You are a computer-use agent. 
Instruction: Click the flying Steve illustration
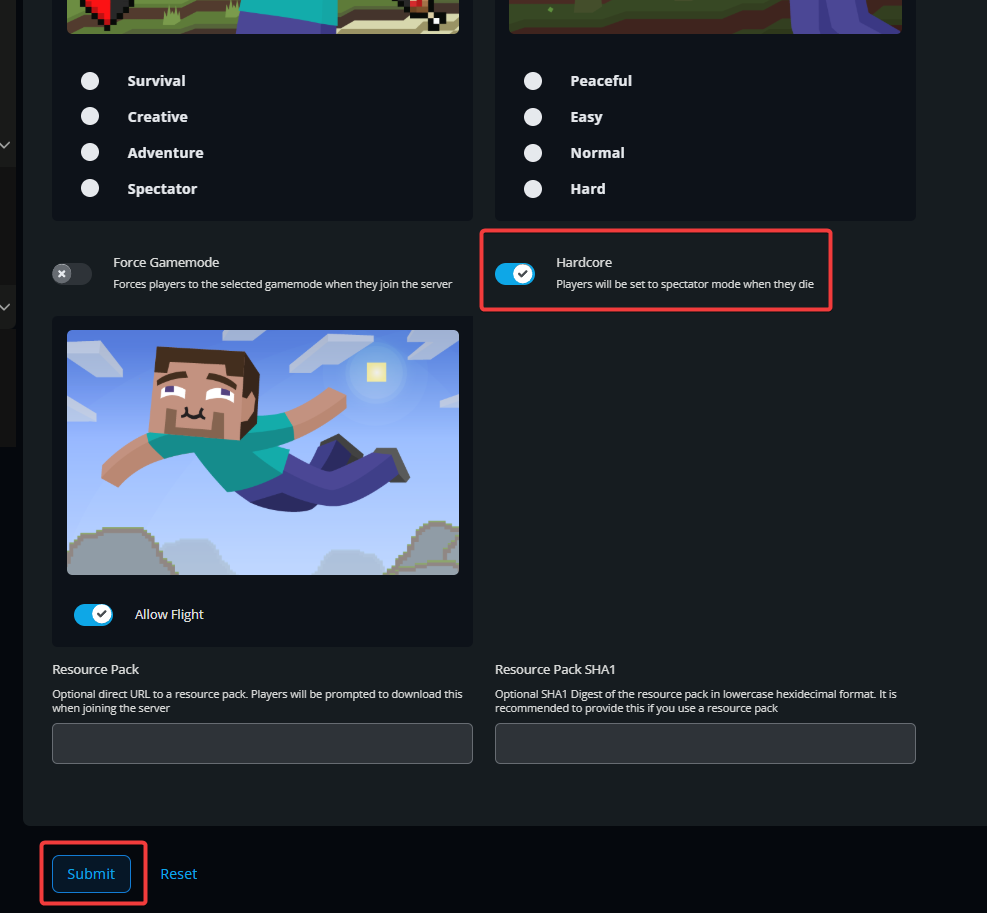[262, 451]
